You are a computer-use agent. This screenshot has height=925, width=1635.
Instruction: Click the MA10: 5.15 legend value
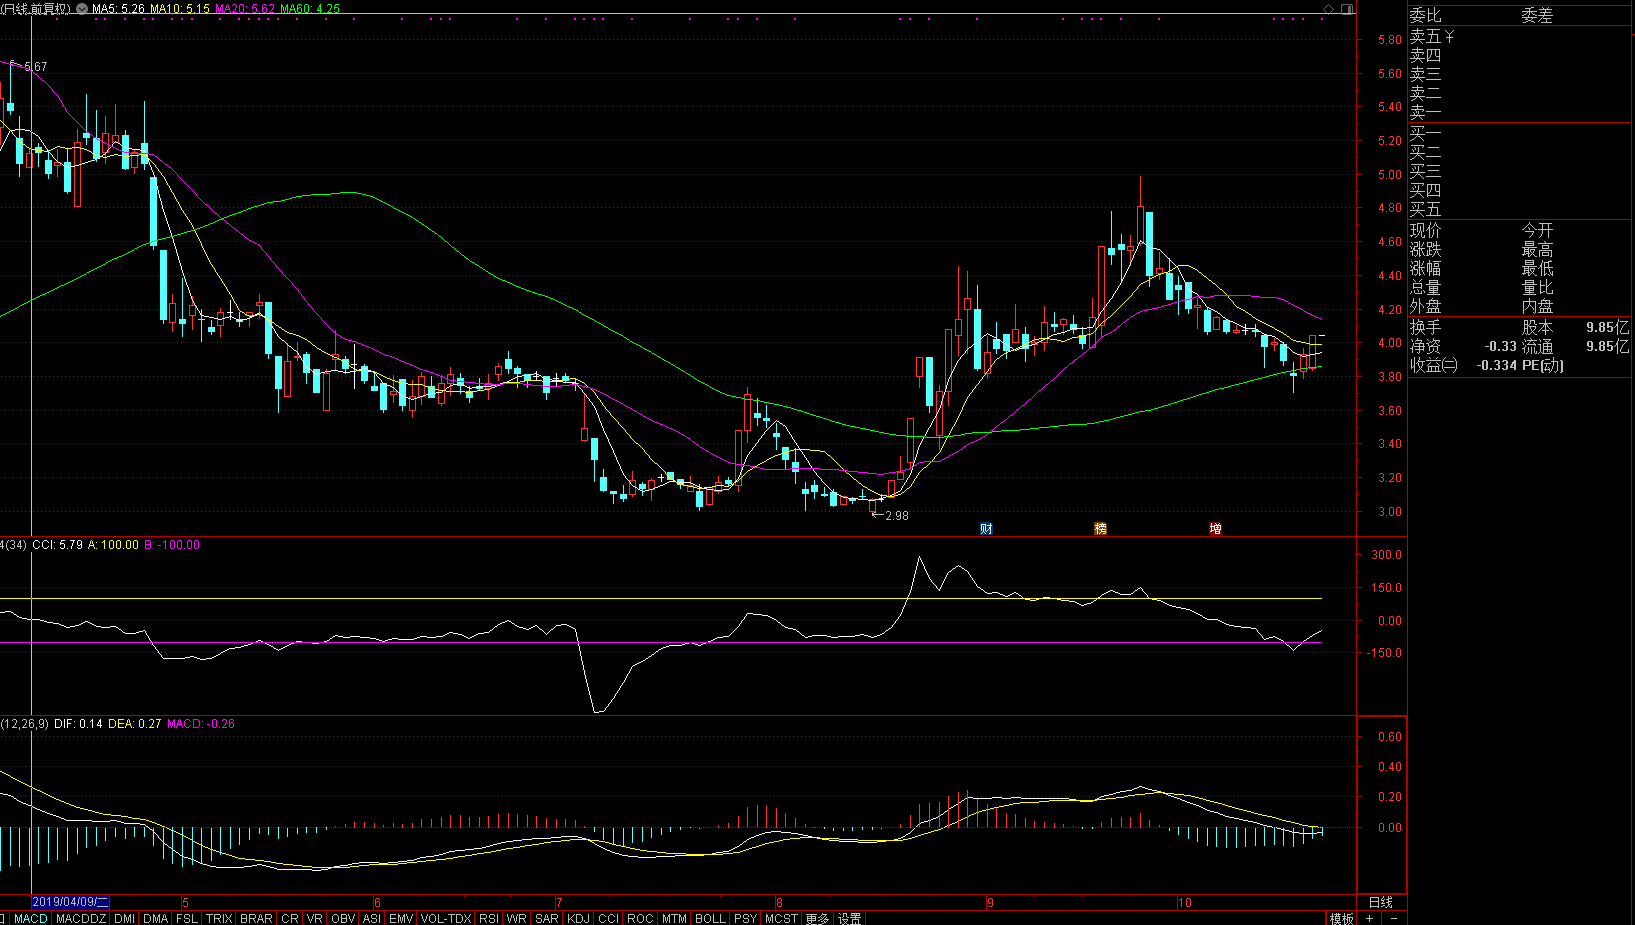[x=180, y=9]
